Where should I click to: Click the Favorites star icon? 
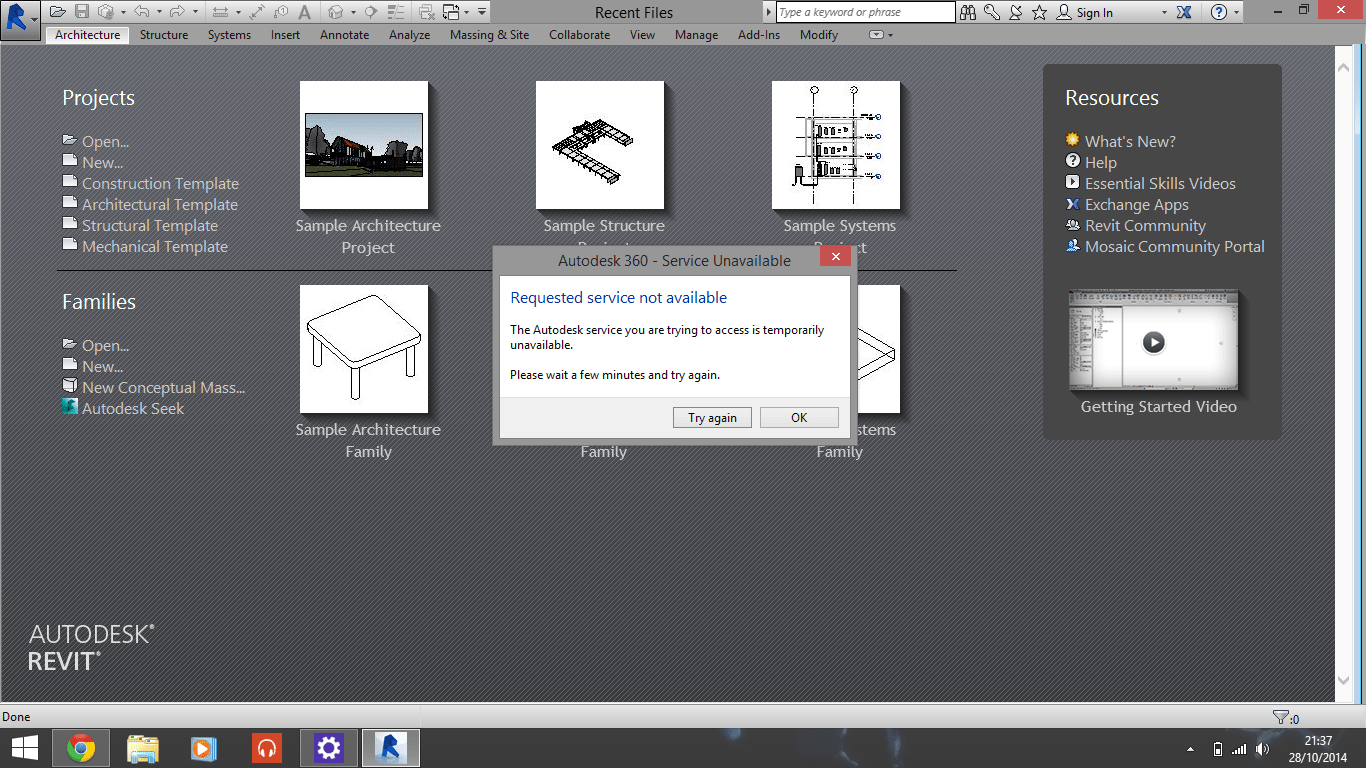click(x=1039, y=12)
